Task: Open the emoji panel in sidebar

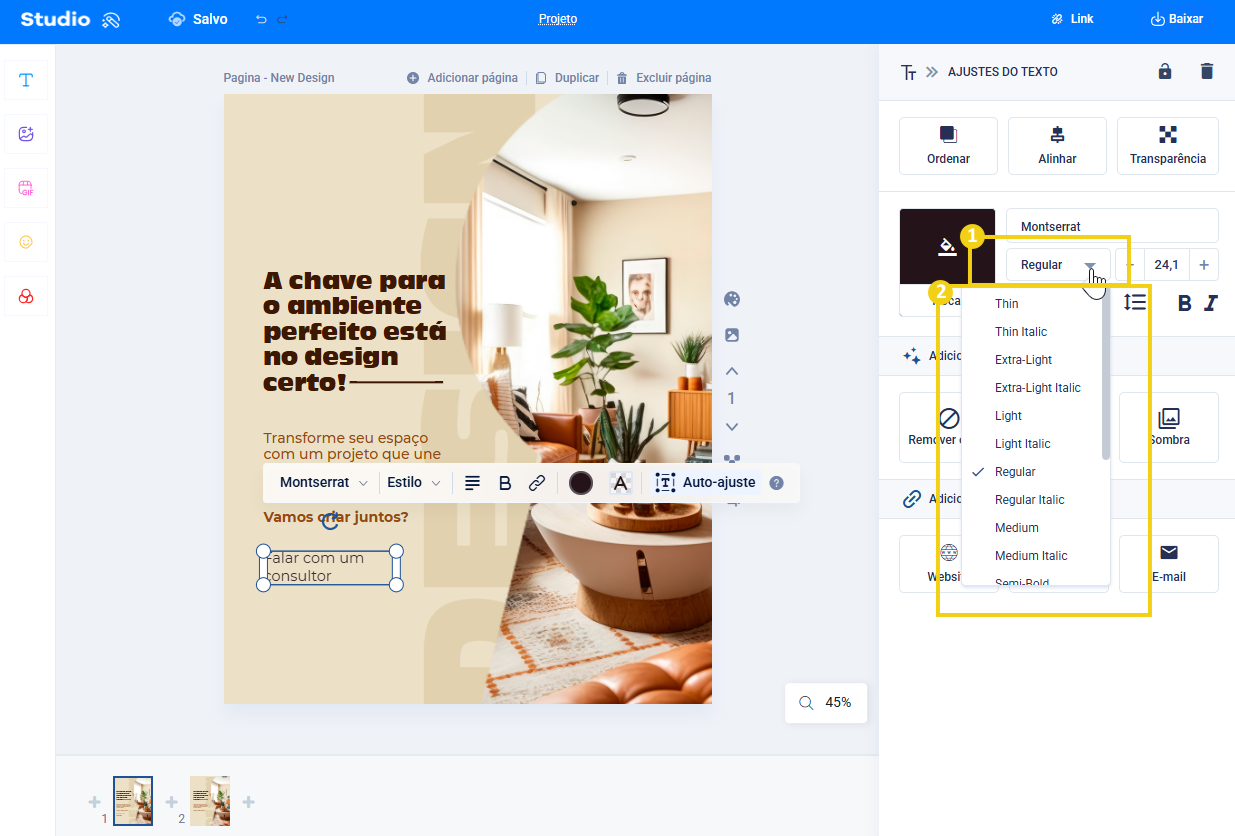Action: point(26,242)
